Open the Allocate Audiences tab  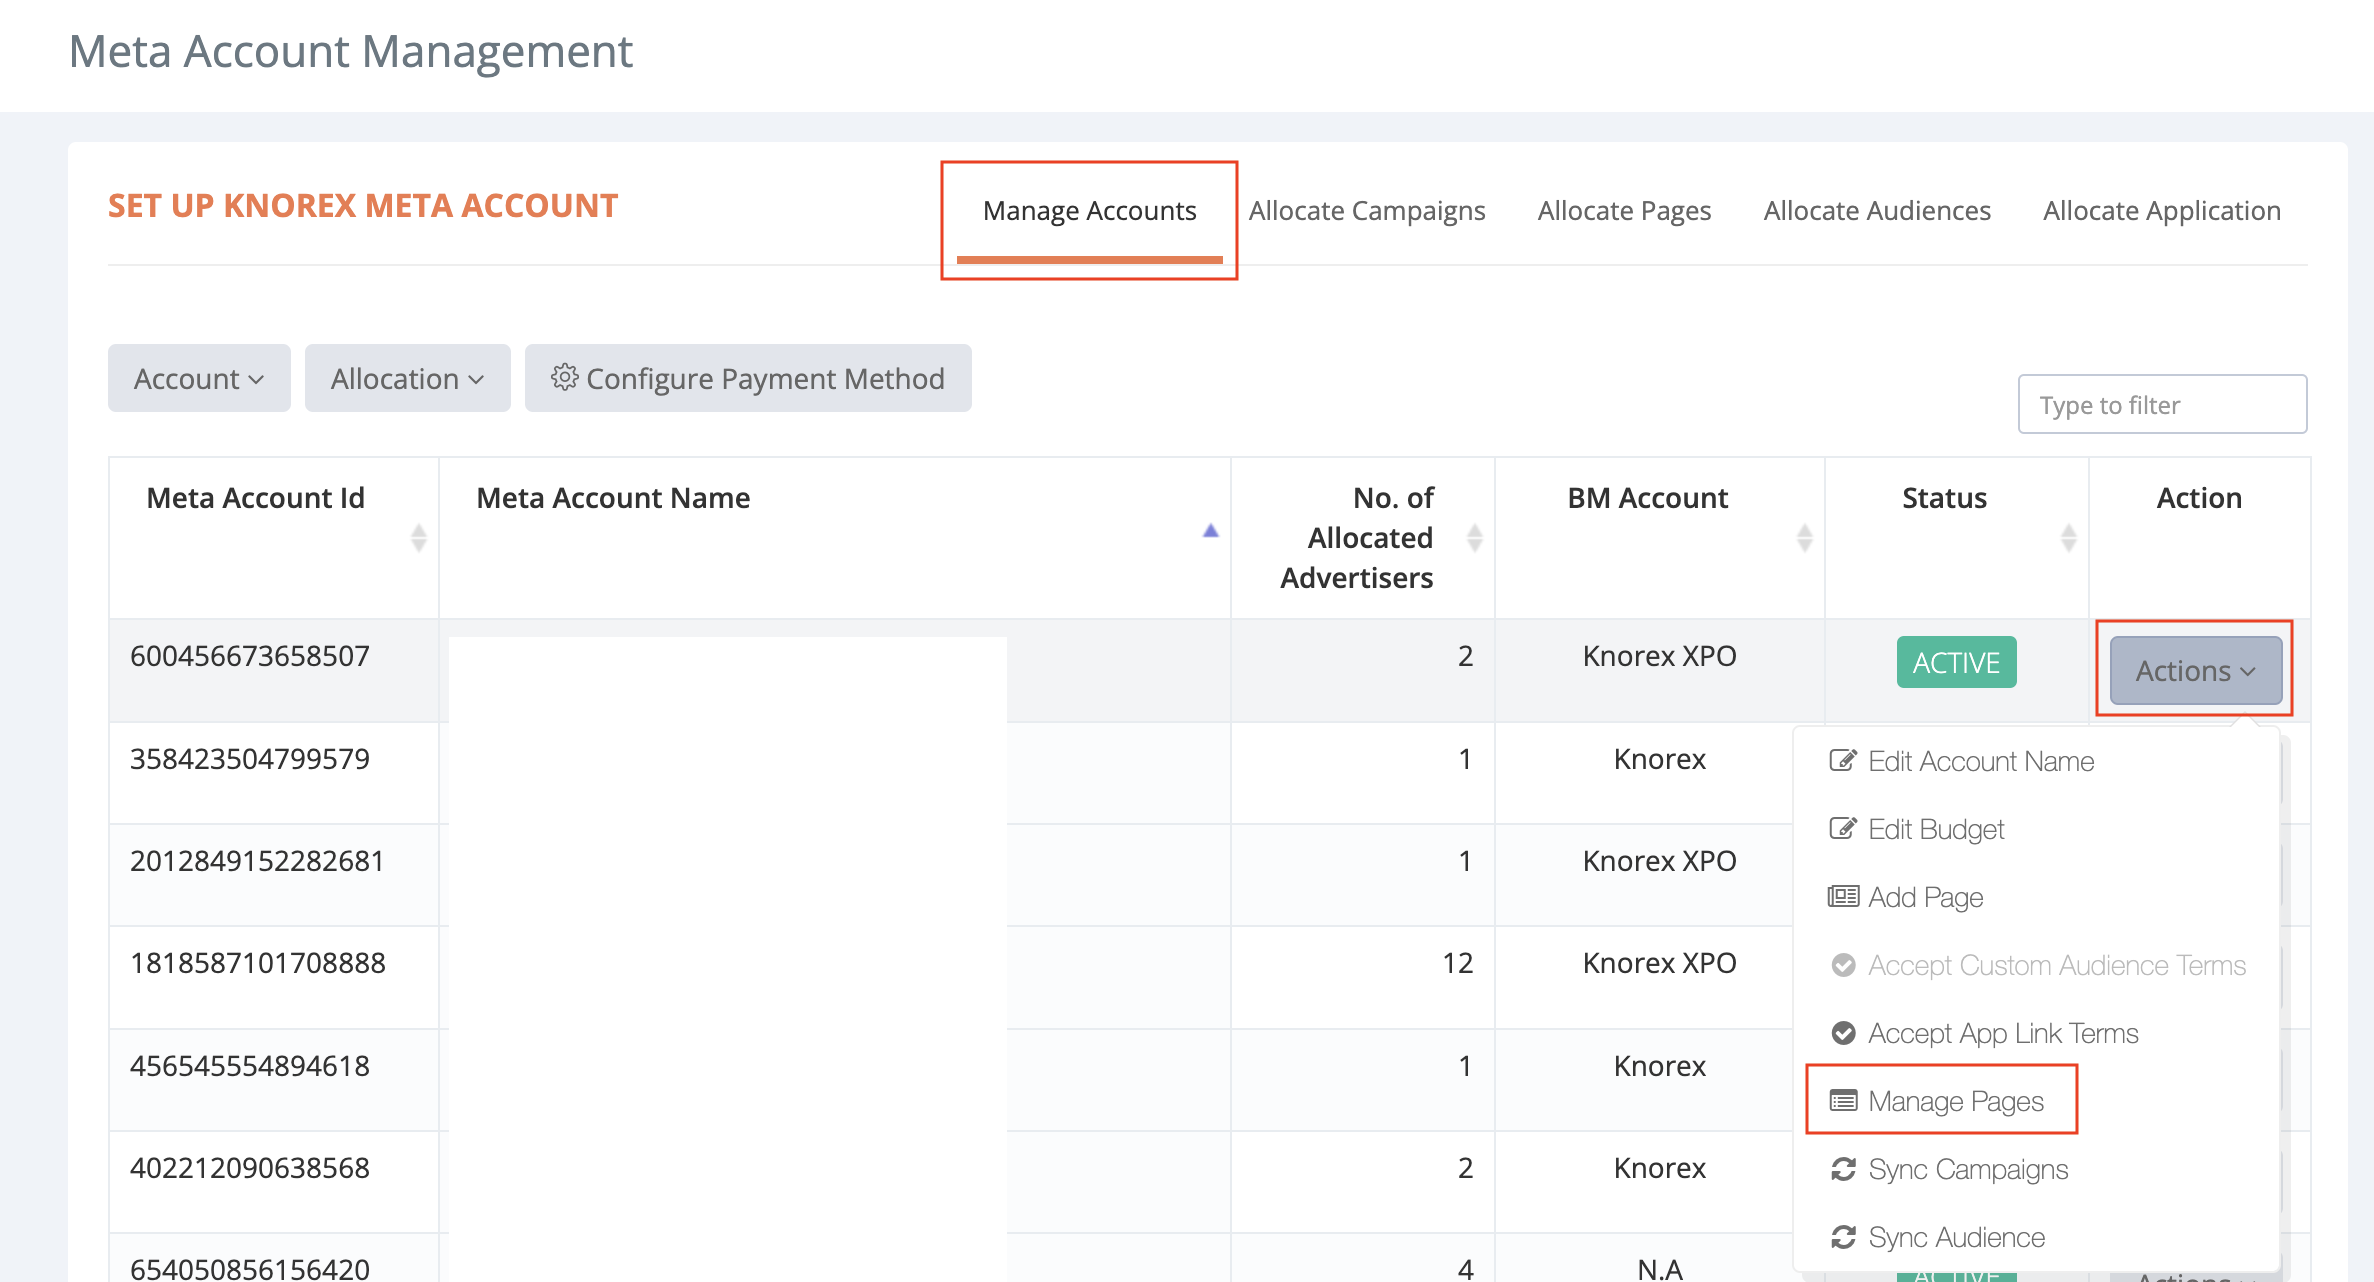[x=1876, y=210]
